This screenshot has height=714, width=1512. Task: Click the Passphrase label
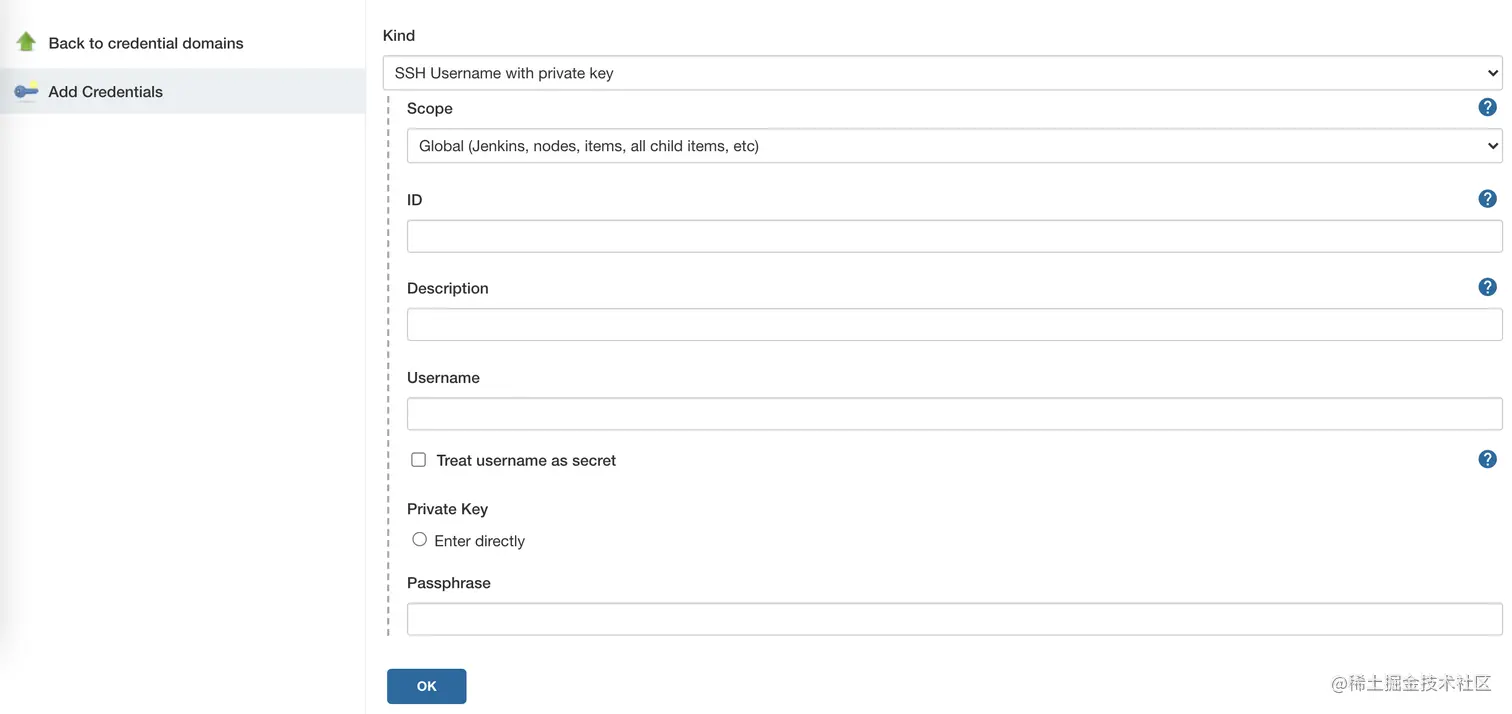(x=449, y=583)
